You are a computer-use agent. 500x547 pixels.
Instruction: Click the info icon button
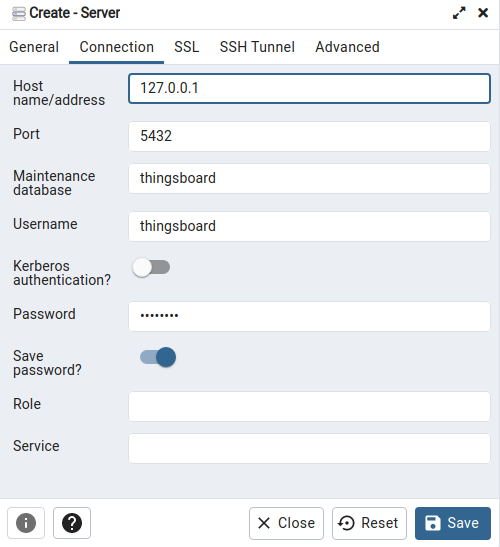point(26,523)
